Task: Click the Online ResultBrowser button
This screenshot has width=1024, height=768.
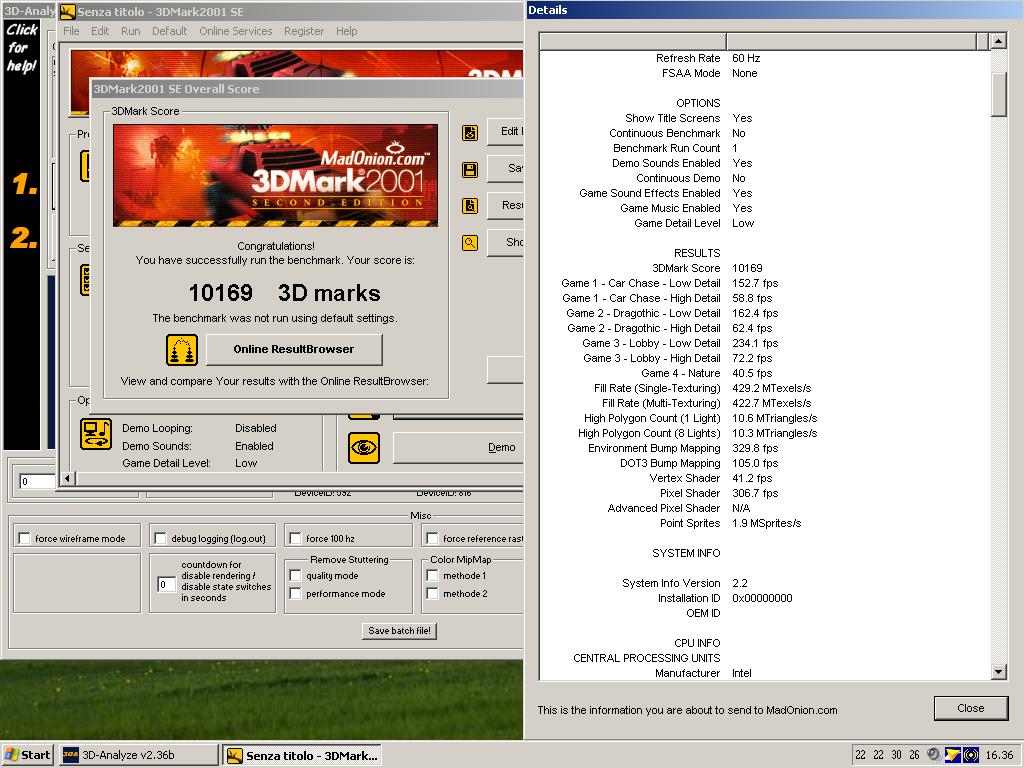Action: [294, 349]
